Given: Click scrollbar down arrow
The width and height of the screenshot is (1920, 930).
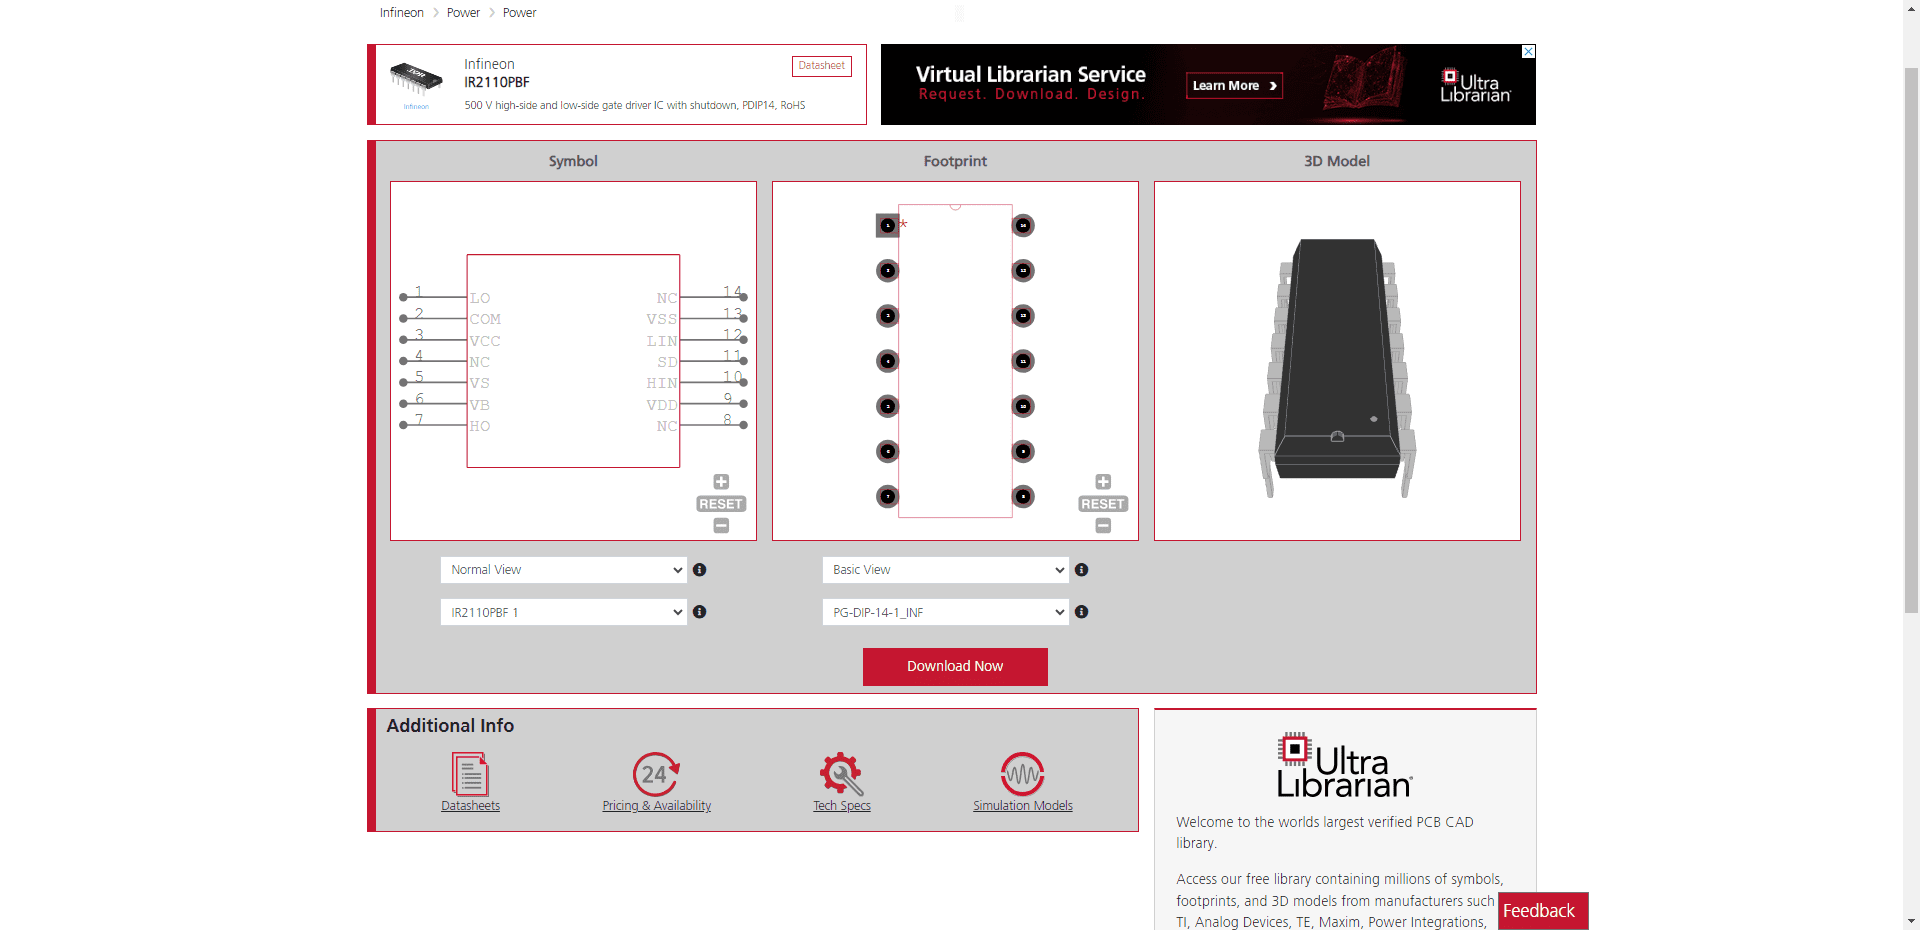Looking at the screenshot, I should [1911, 921].
